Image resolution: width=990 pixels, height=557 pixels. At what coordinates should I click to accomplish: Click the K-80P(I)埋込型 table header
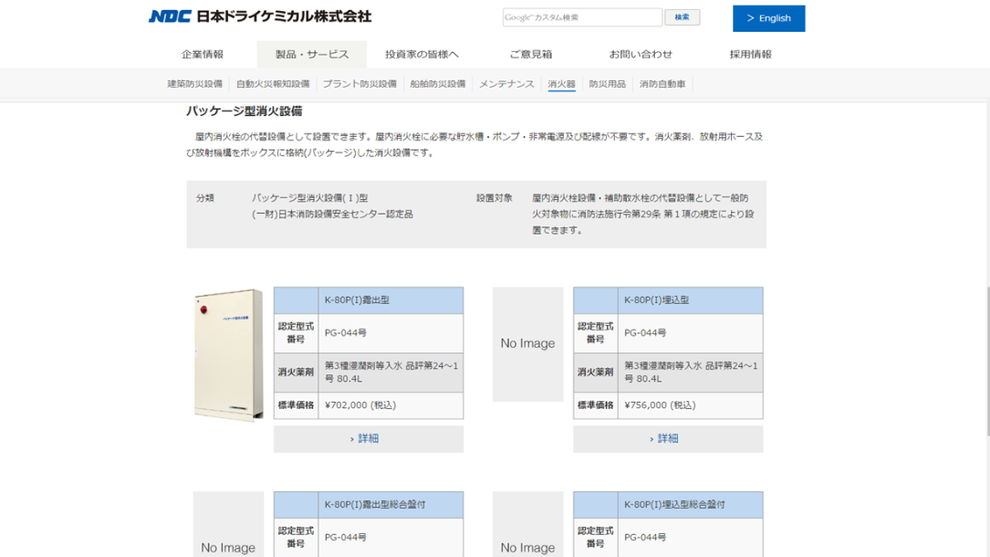(668, 301)
